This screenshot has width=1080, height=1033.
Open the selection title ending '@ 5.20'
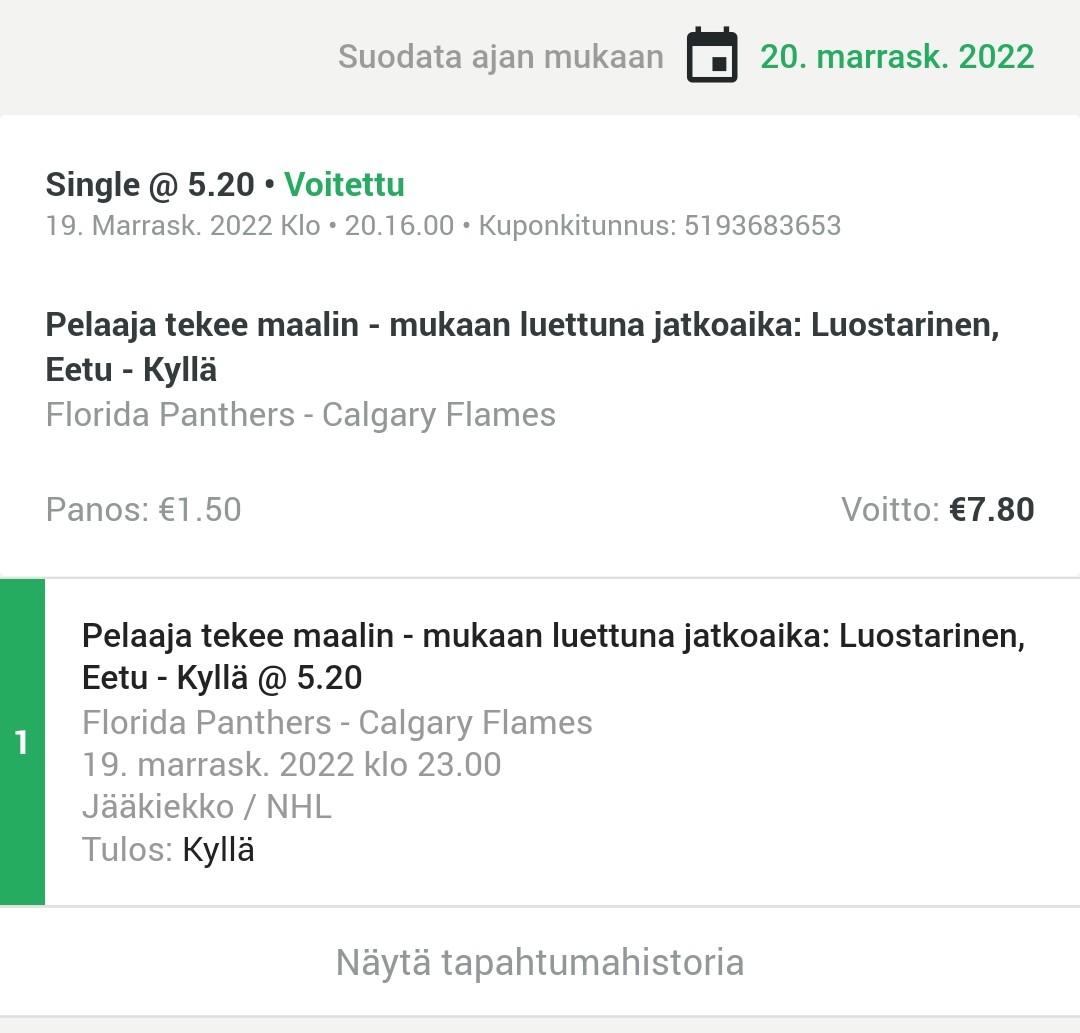(553, 657)
